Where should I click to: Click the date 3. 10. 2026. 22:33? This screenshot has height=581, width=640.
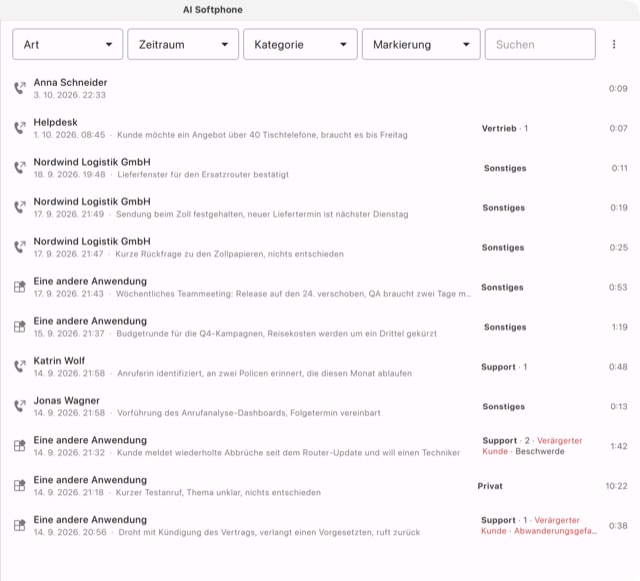pyautogui.click(x=69, y=95)
